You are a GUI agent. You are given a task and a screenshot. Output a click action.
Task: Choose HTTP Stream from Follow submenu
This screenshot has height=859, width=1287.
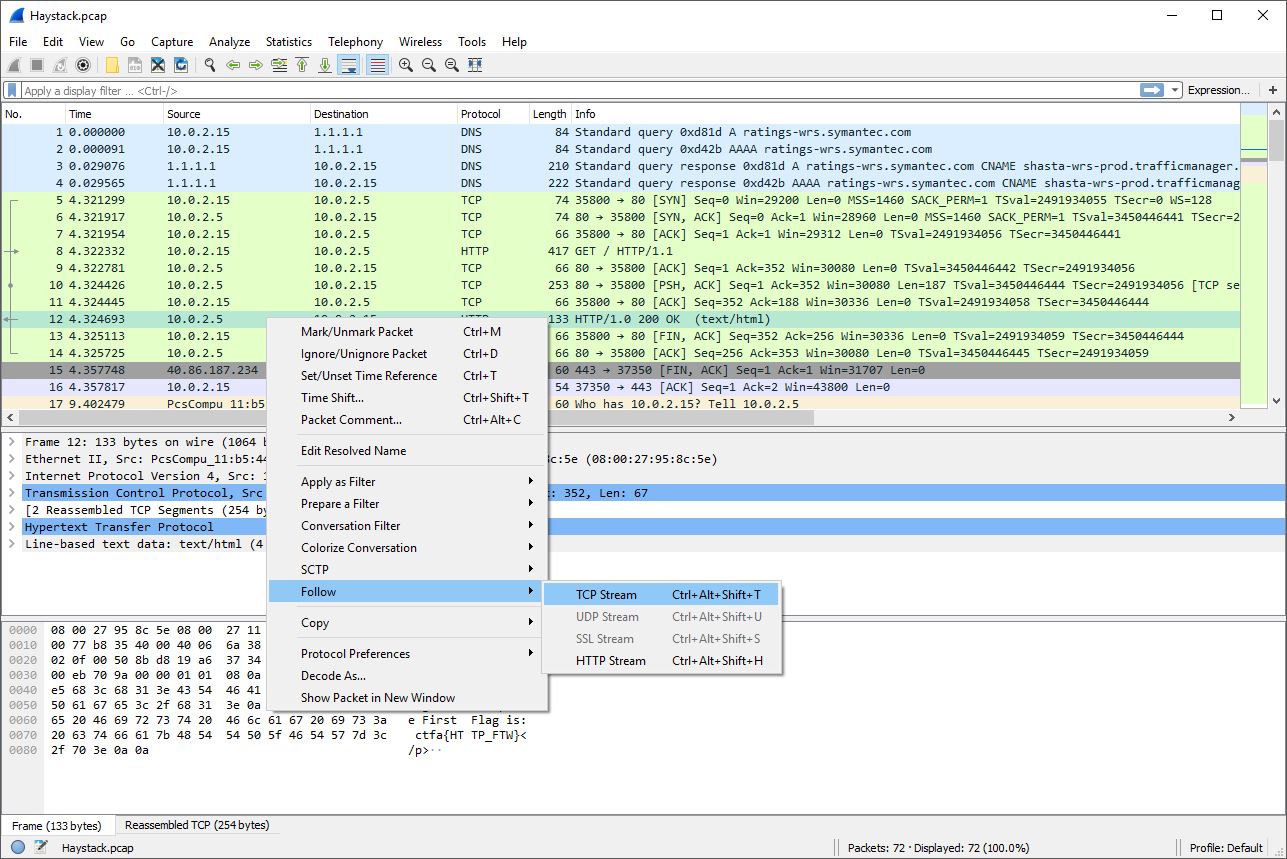660,661
